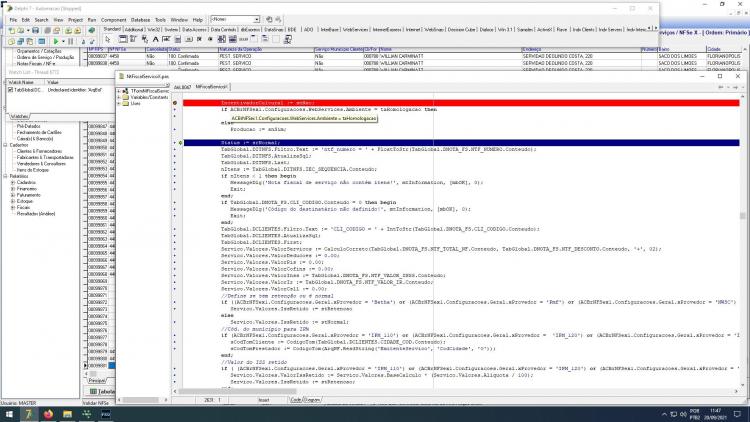This screenshot has height=422, width=750.
Task: Collapse the Cadastros tree group
Action: pyautogui.click(x=6, y=145)
